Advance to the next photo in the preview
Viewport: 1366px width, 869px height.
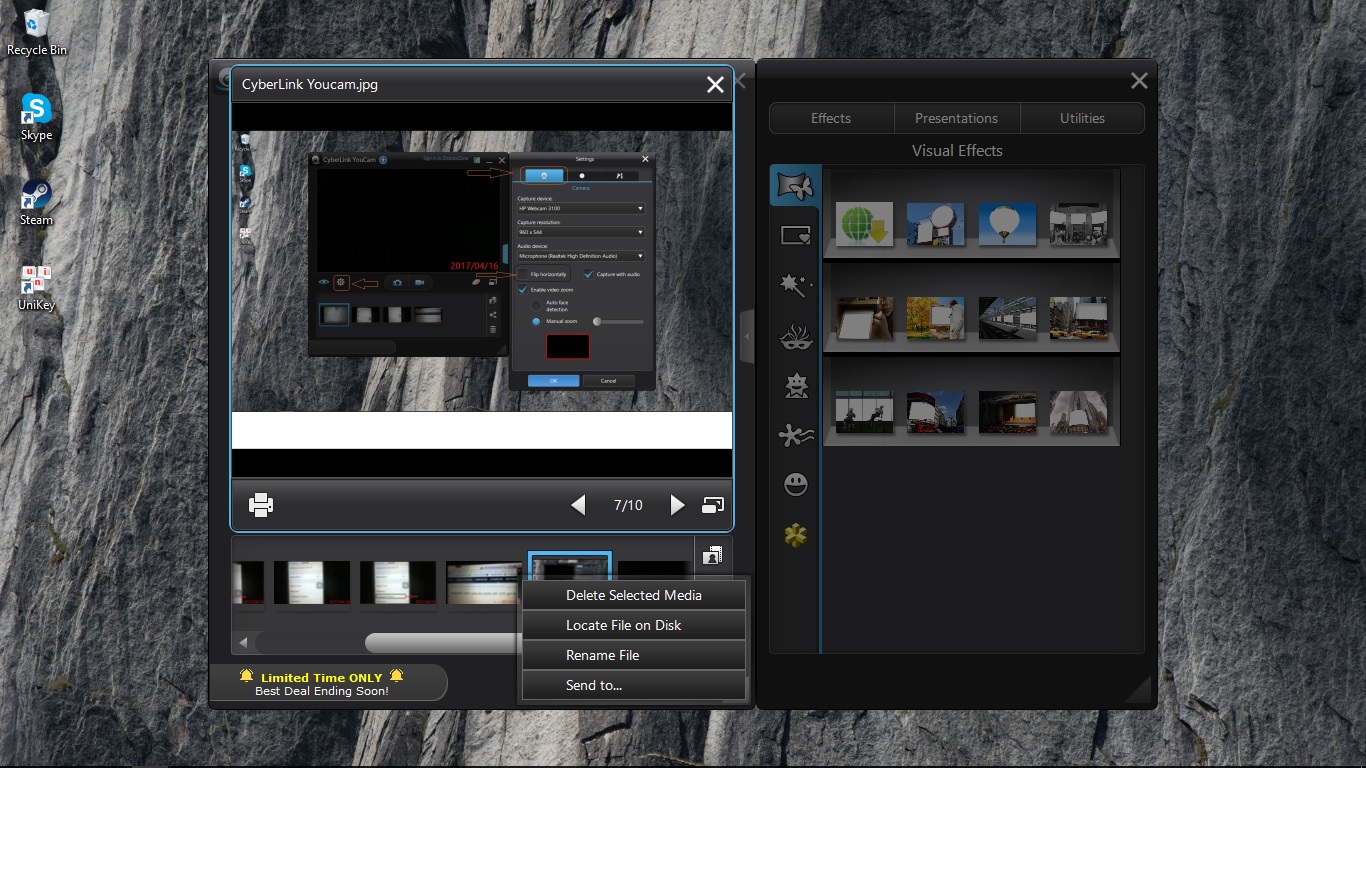click(x=677, y=505)
